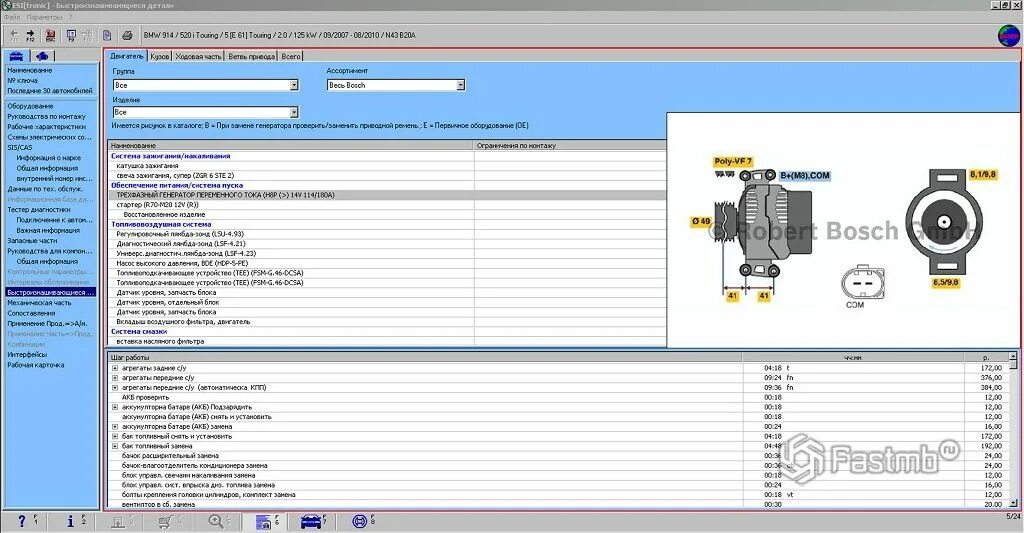1024x533 pixels.
Task: Click the forward arrow F12 toolbar icon
Action: (x=30, y=35)
